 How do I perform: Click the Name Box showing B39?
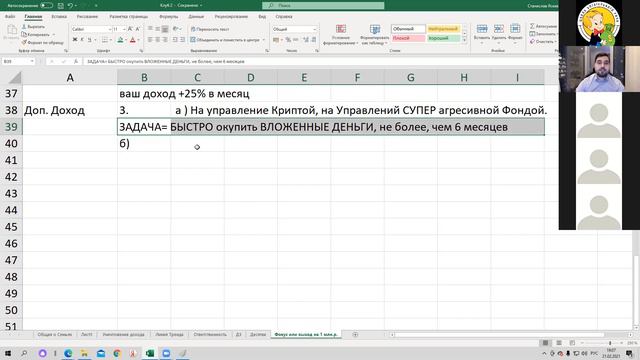pyautogui.click(x=18, y=61)
